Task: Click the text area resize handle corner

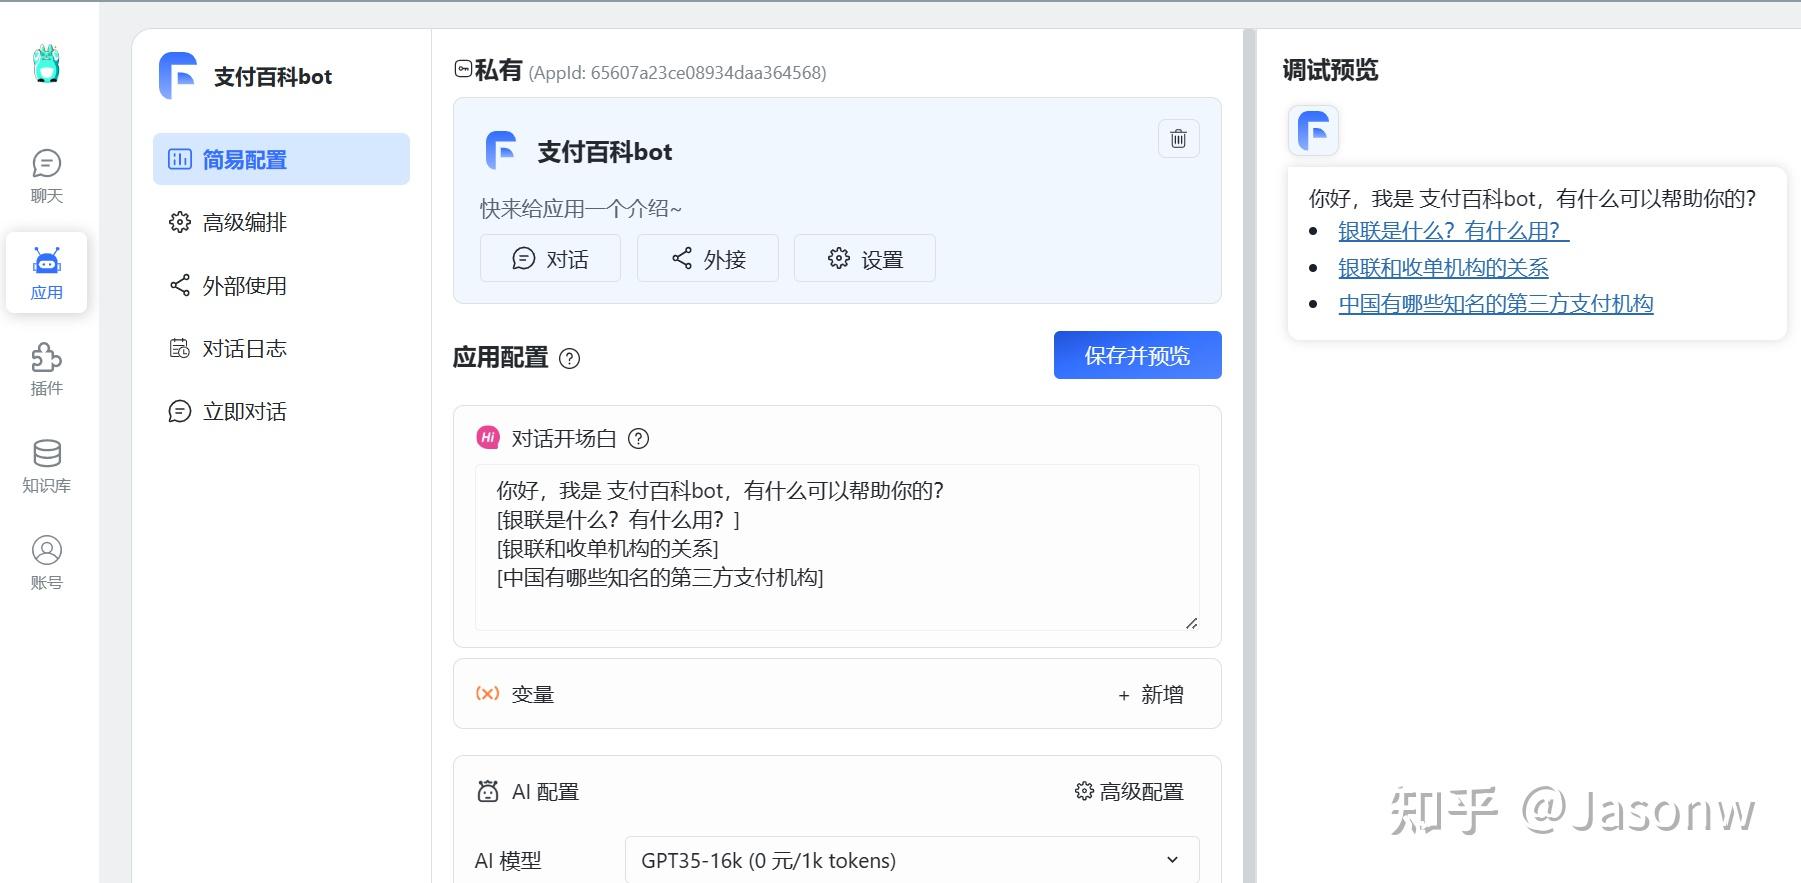Action: tap(1191, 623)
